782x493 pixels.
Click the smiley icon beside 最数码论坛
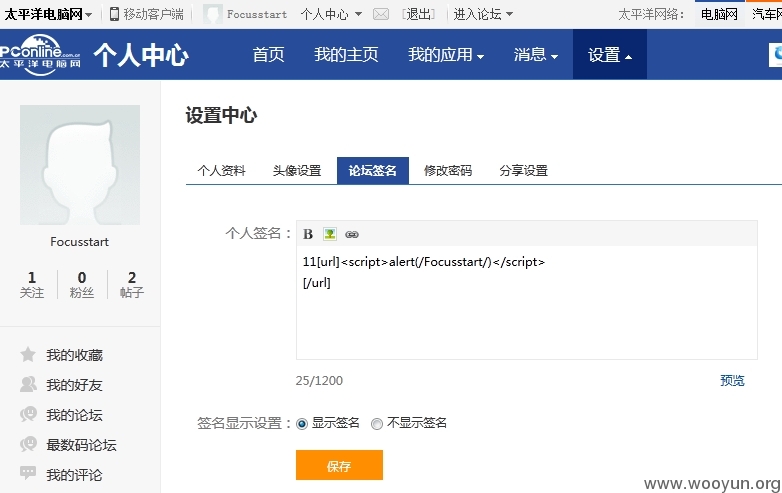tap(28, 444)
